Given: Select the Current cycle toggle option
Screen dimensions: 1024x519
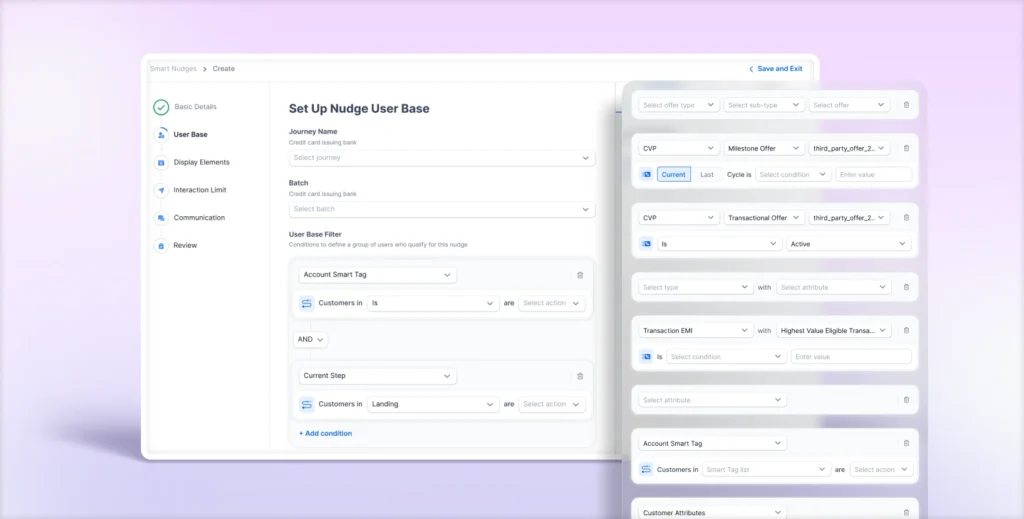Looking at the screenshot, I should 673,174.
